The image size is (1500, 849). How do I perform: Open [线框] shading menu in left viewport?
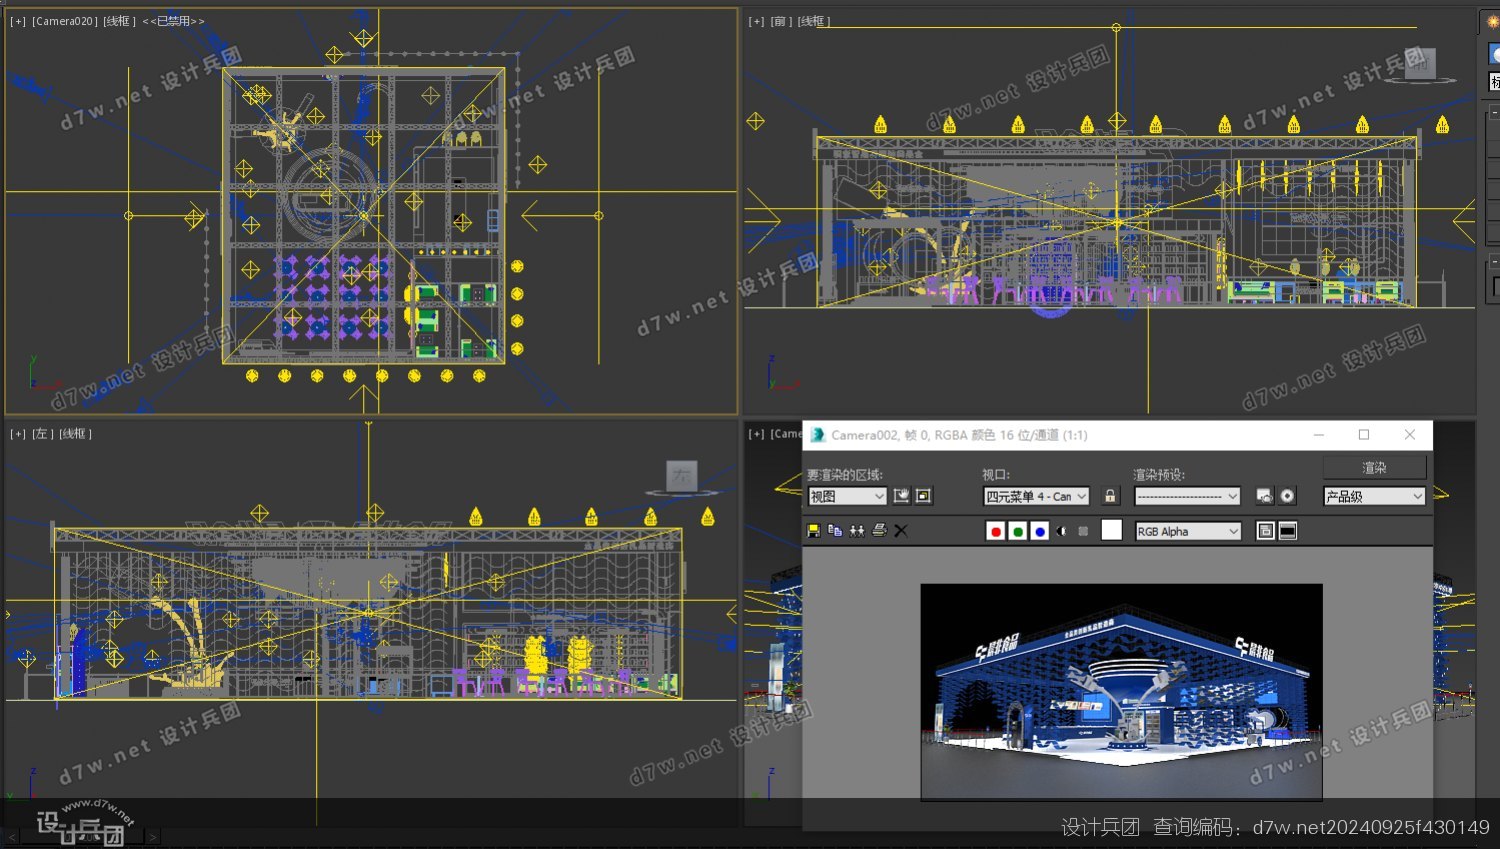click(76, 434)
